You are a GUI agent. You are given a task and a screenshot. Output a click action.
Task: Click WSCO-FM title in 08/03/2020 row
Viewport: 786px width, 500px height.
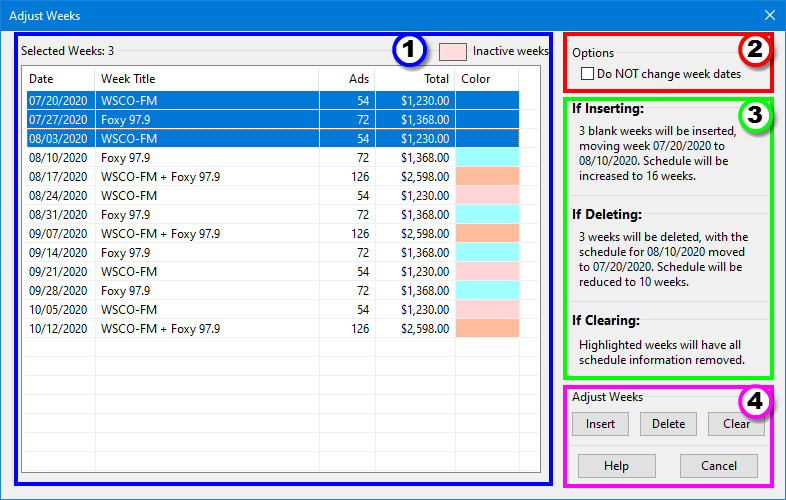pyautogui.click(x=129, y=139)
